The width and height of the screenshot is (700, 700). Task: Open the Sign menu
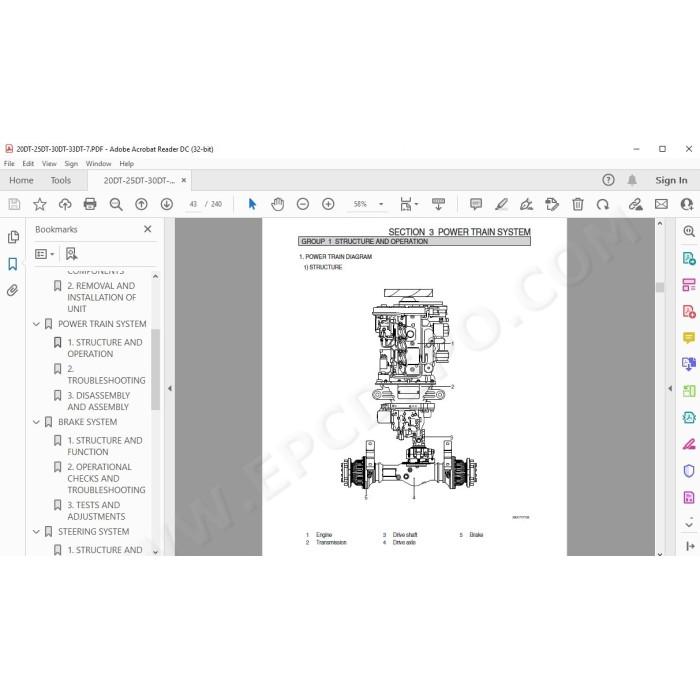coord(71,164)
